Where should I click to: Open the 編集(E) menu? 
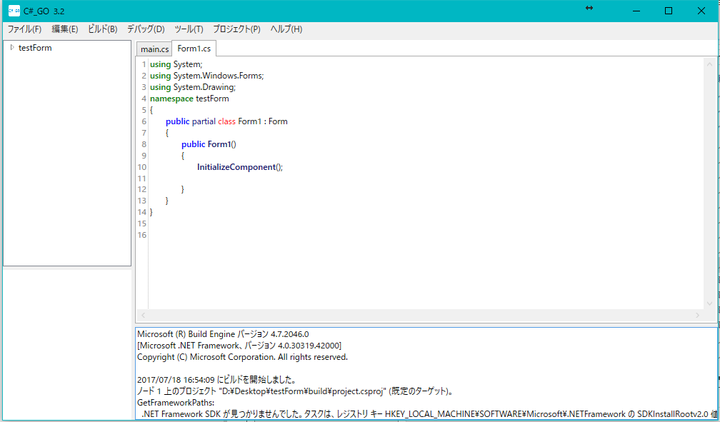click(x=65, y=29)
